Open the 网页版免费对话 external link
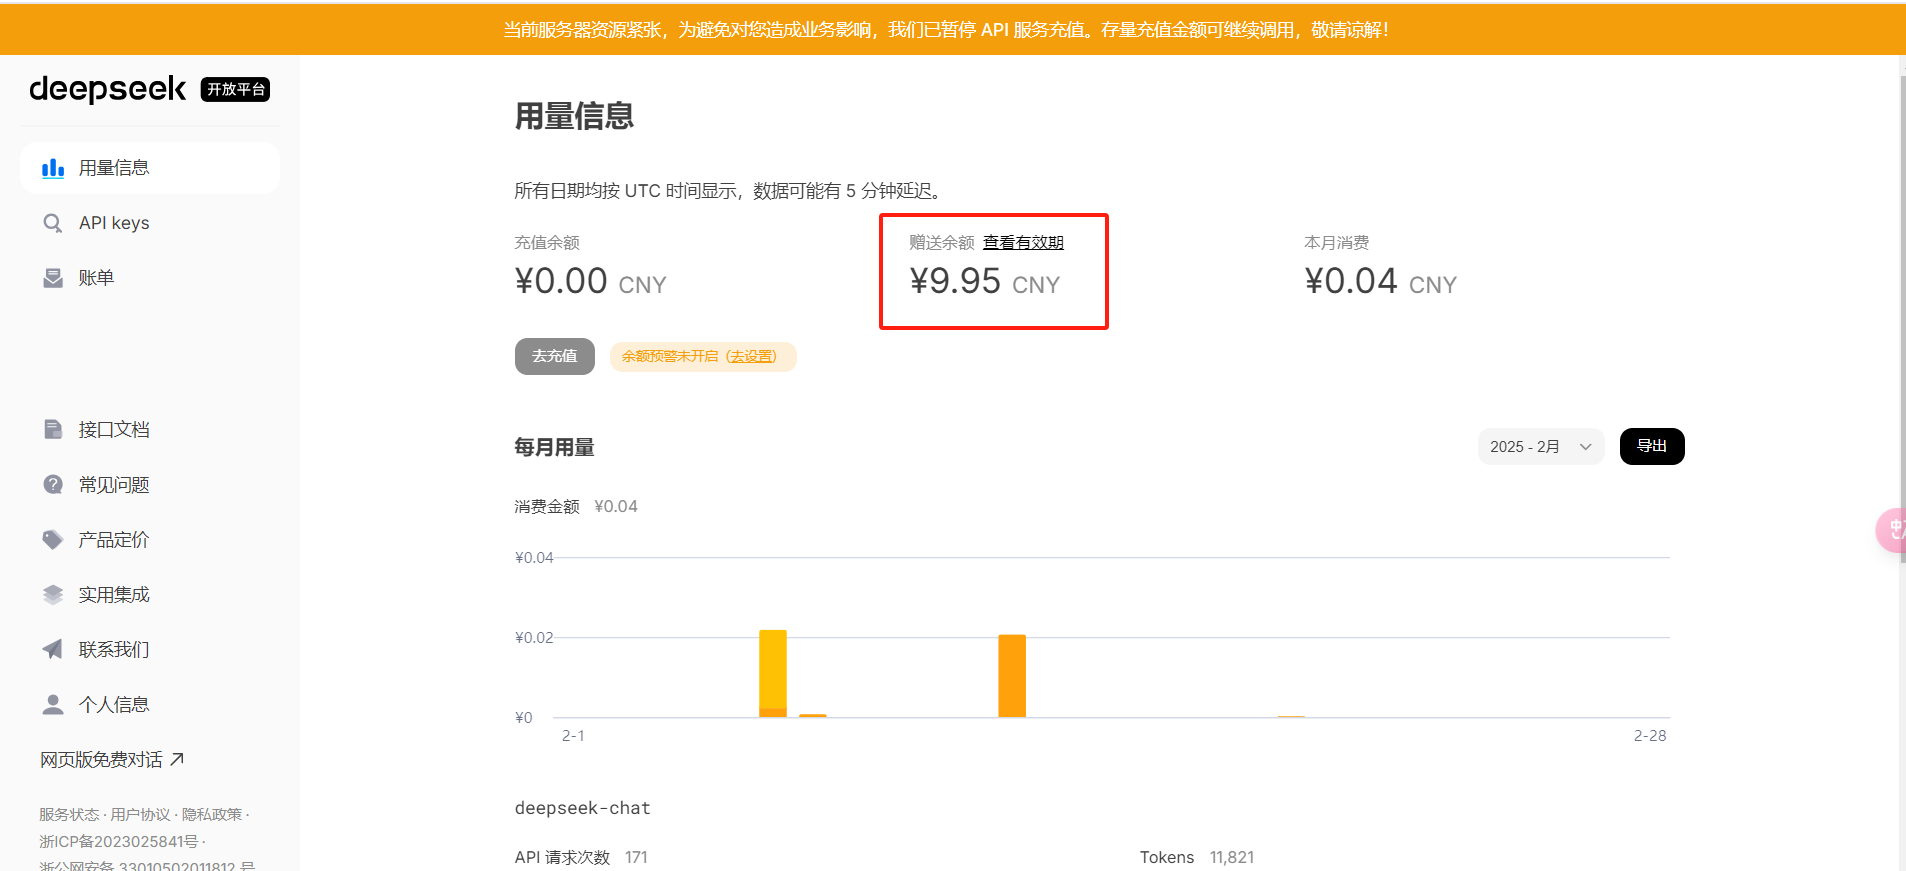The image size is (1906, 871). click(112, 760)
